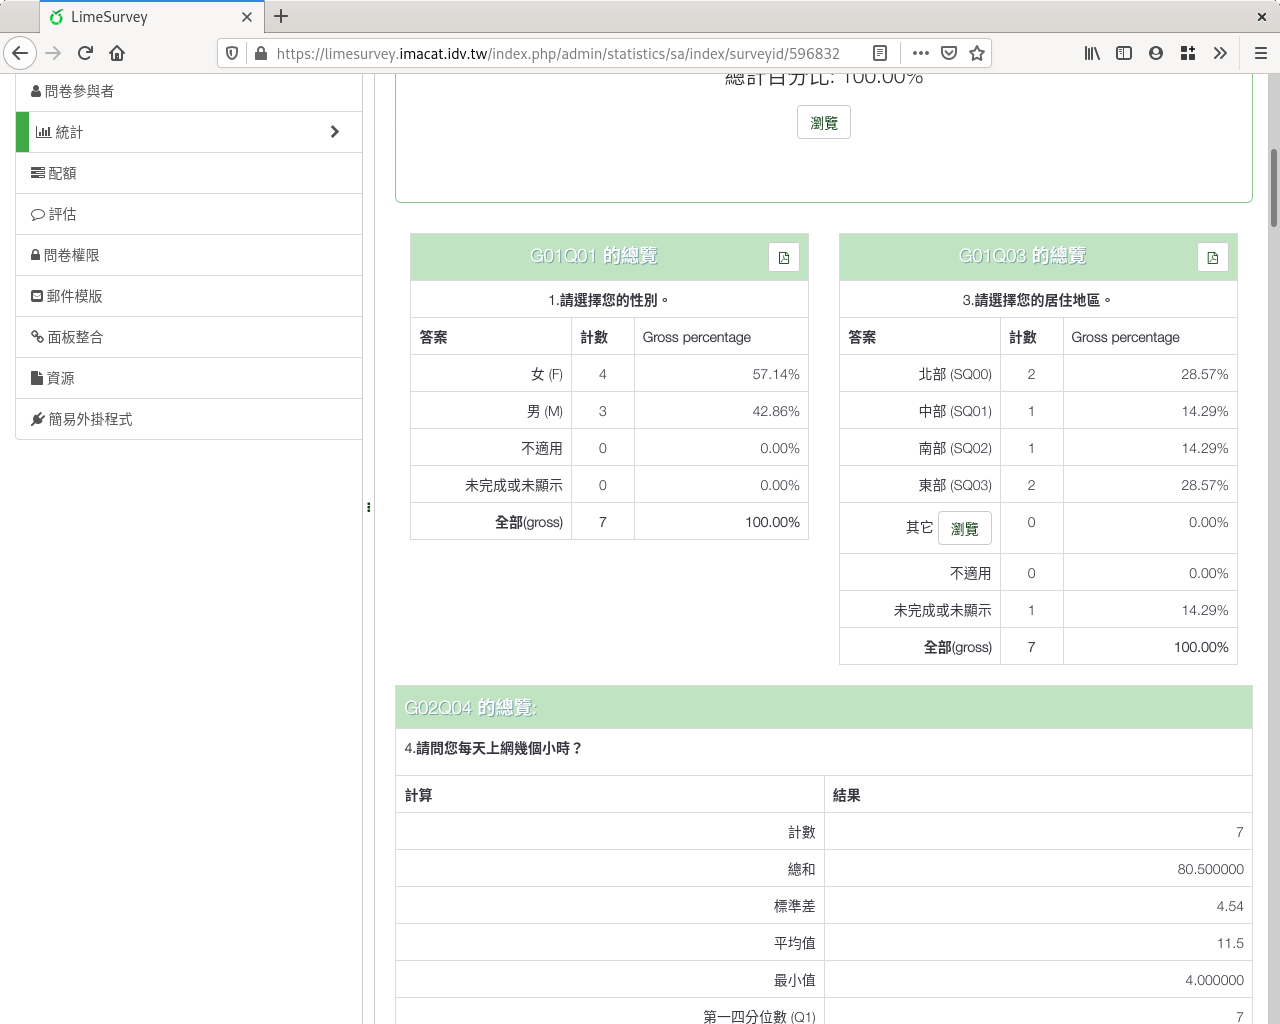This screenshot has width=1280, height=1024.
Task: Click the G02Q04 的總覽 panel header
Action: 824,707
